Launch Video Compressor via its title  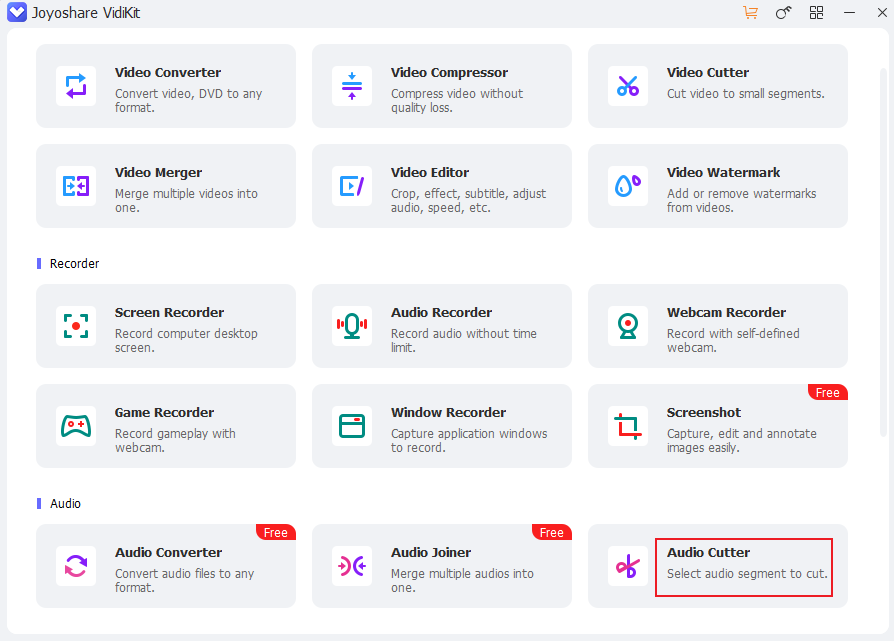449,72
